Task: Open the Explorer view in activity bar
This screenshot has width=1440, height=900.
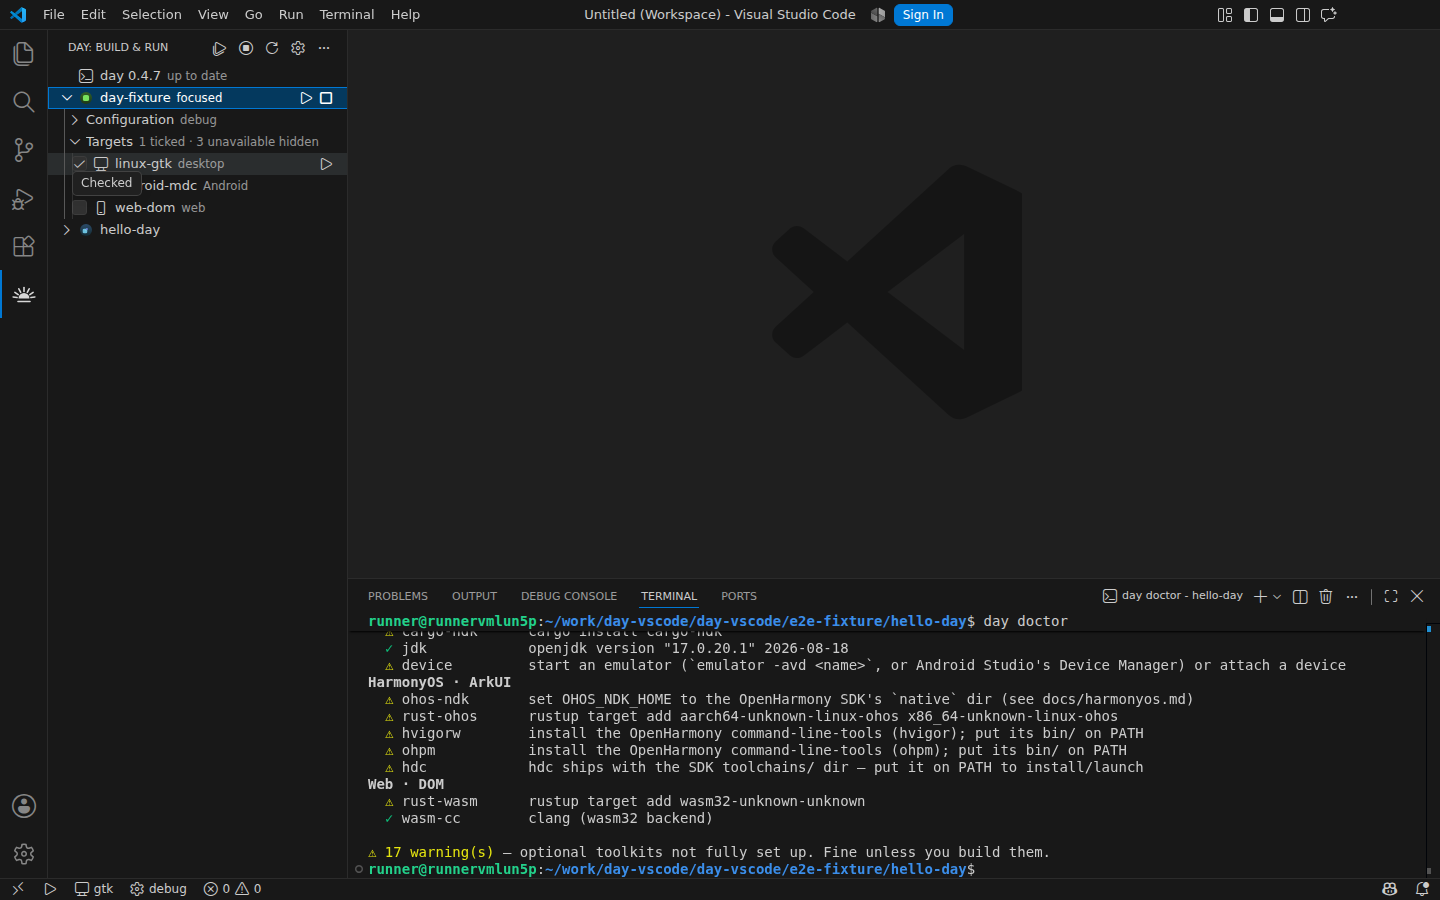Action: point(24,54)
